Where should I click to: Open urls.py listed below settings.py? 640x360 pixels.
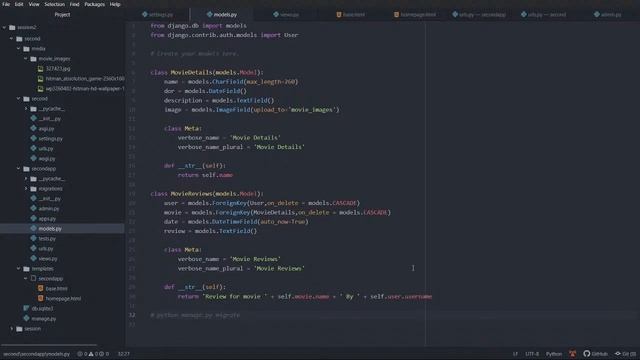pos(46,149)
